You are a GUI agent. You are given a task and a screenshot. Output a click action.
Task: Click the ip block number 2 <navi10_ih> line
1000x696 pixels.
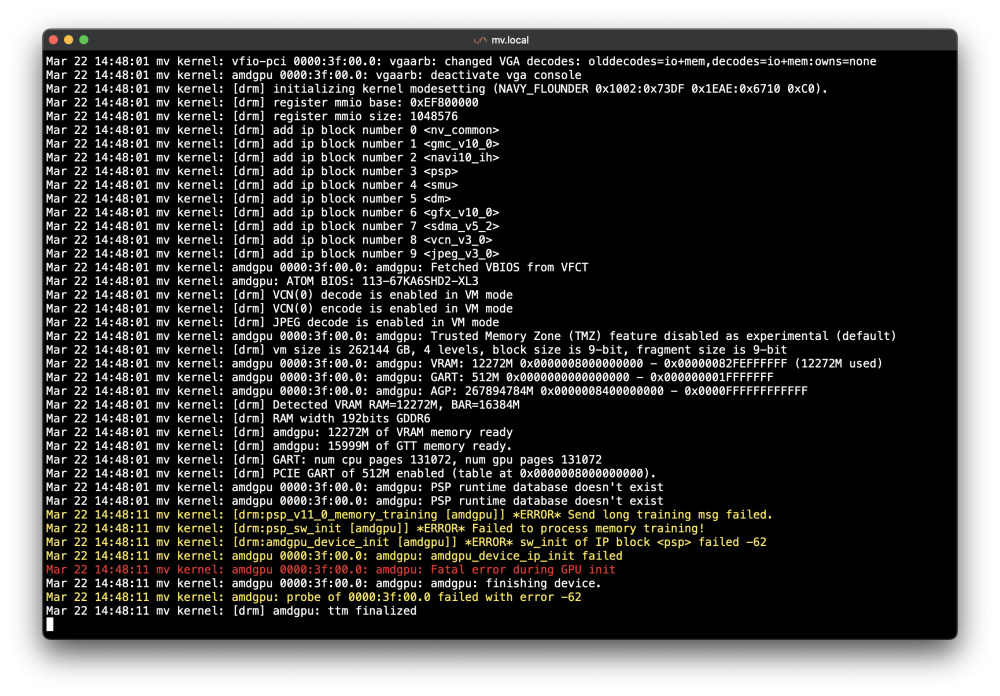point(272,157)
